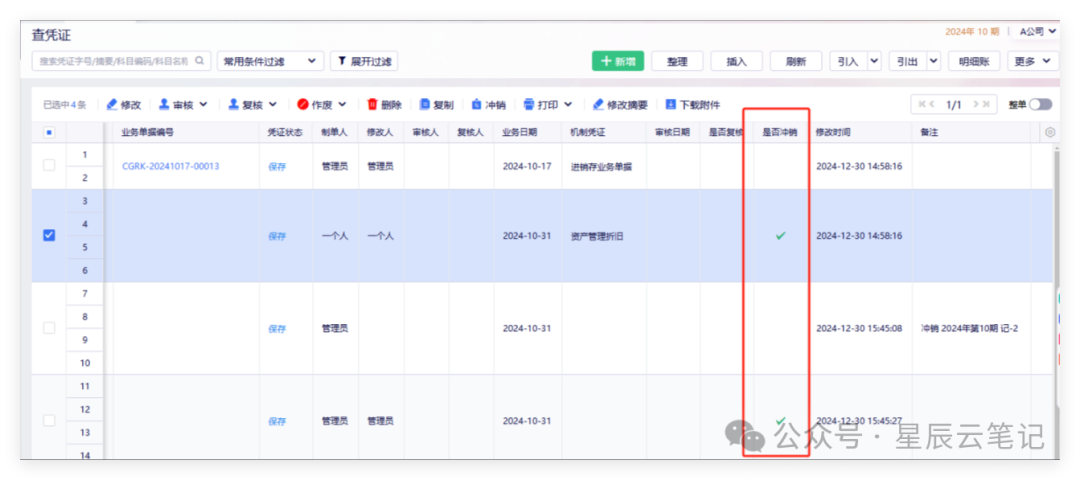The image size is (1080, 480).
Task: Click the 2024年 10 期 period label
Action: [972, 32]
